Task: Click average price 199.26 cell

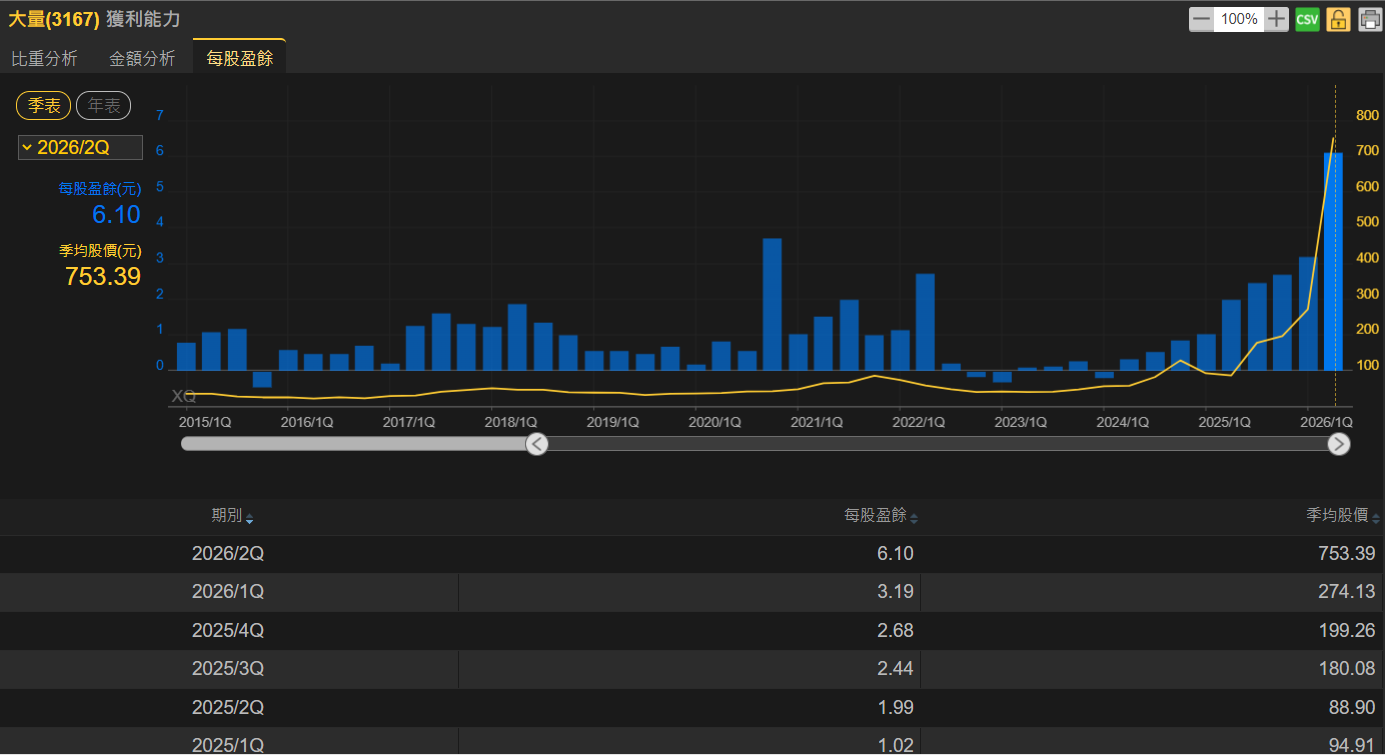Action: [x=1346, y=631]
